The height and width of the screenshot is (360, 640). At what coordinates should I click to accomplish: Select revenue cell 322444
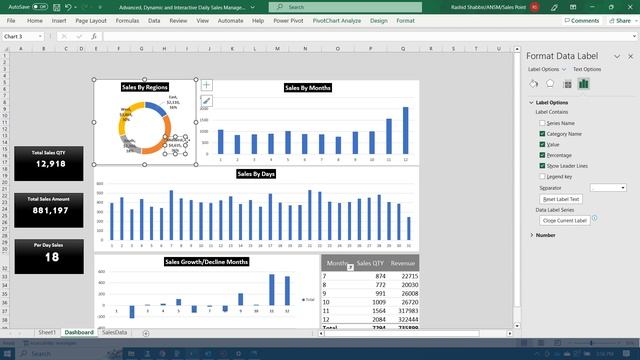[404, 319]
